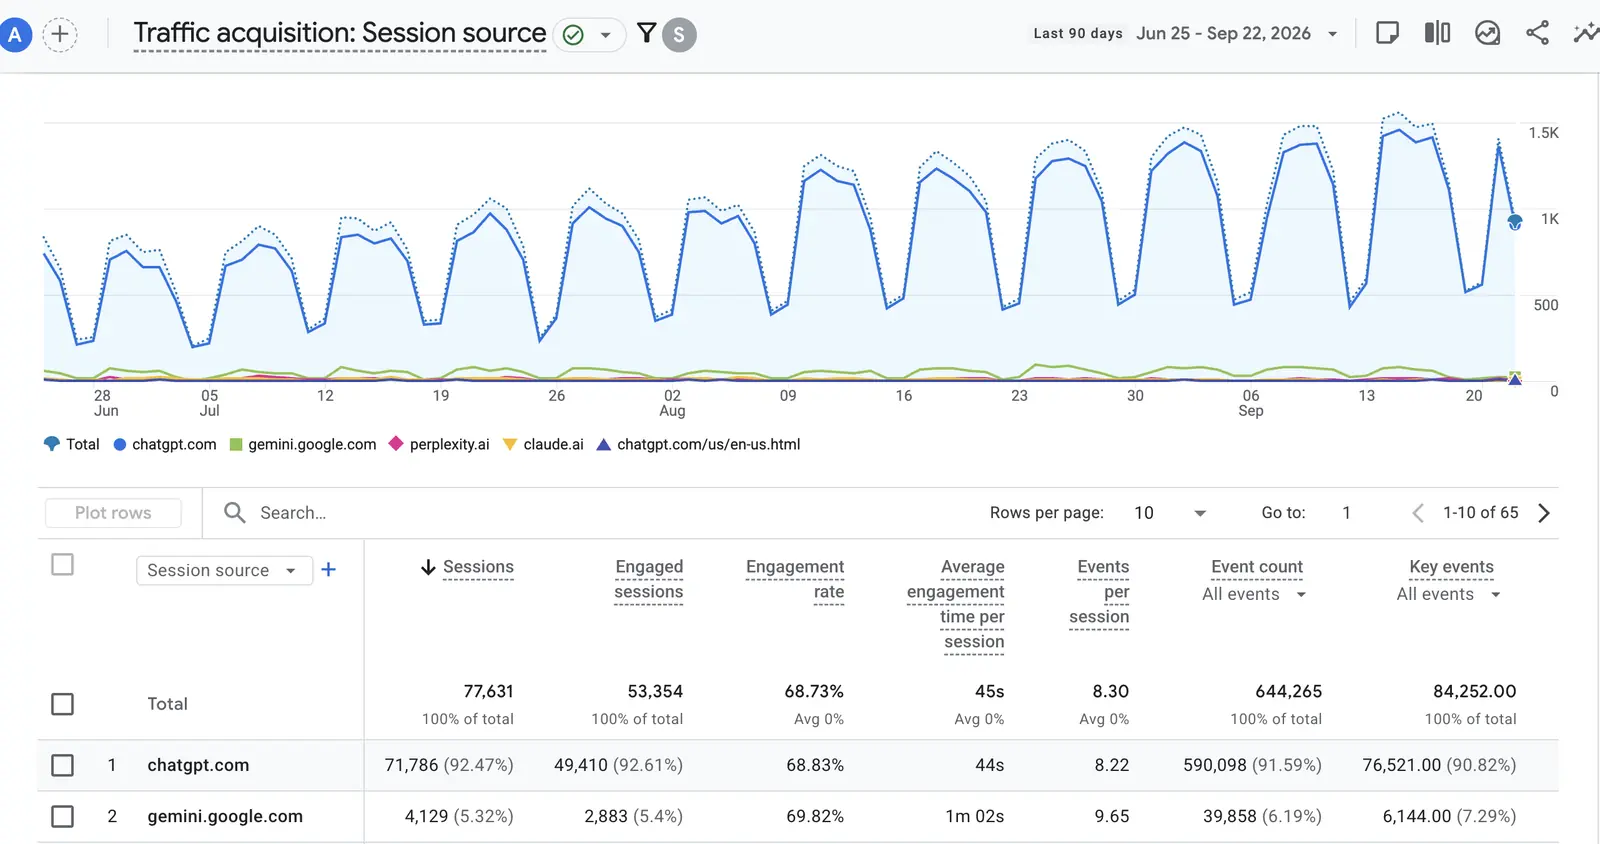1600x844 pixels.
Task: Open the Session source dimension dropdown
Action: (224, 570)
